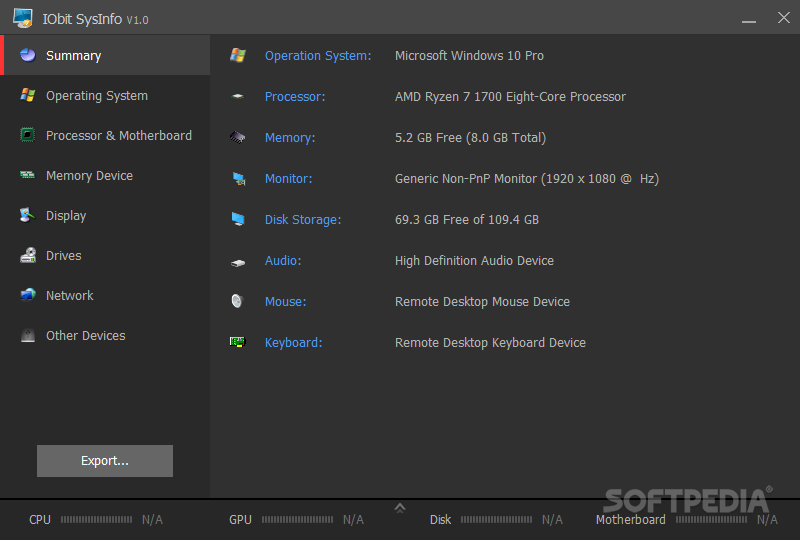Click the Memory Device RAM stick icon
800x540 pixels.
pos(28,175)
